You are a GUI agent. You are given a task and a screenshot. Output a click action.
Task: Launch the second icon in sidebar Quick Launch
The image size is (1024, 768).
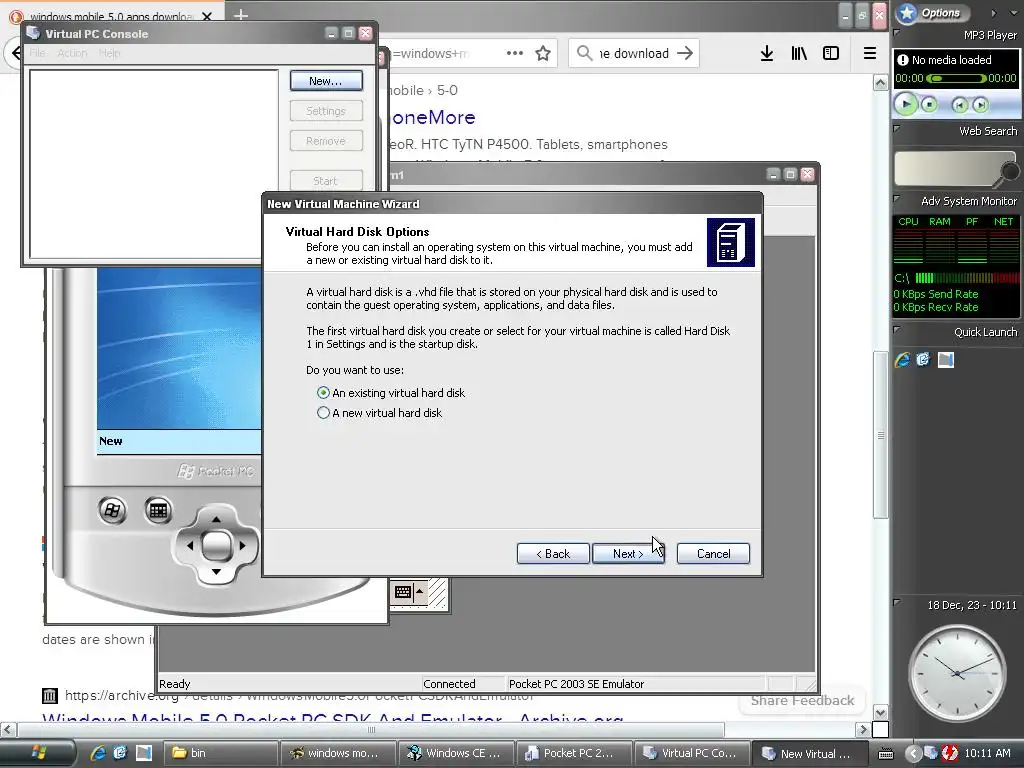point(923,359)
